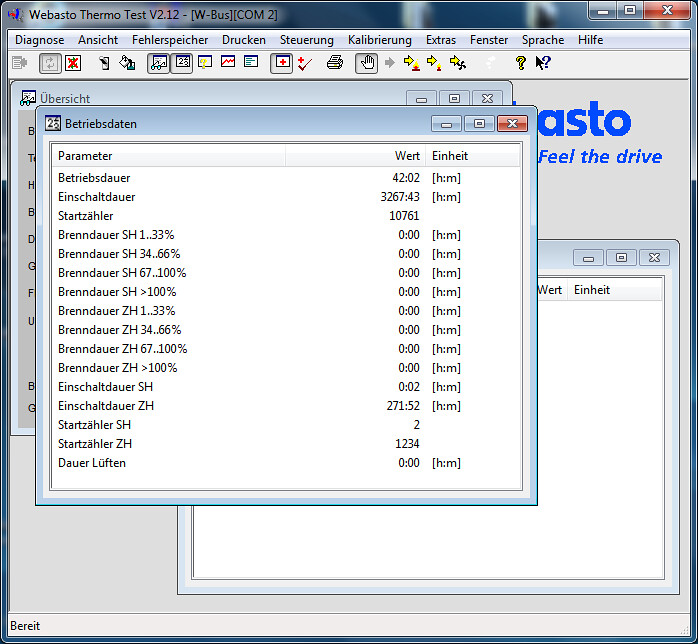This screenshot has height=644, width=698.
Task: Toggle the red cross fault memory icon
Action: click(282, 63)
